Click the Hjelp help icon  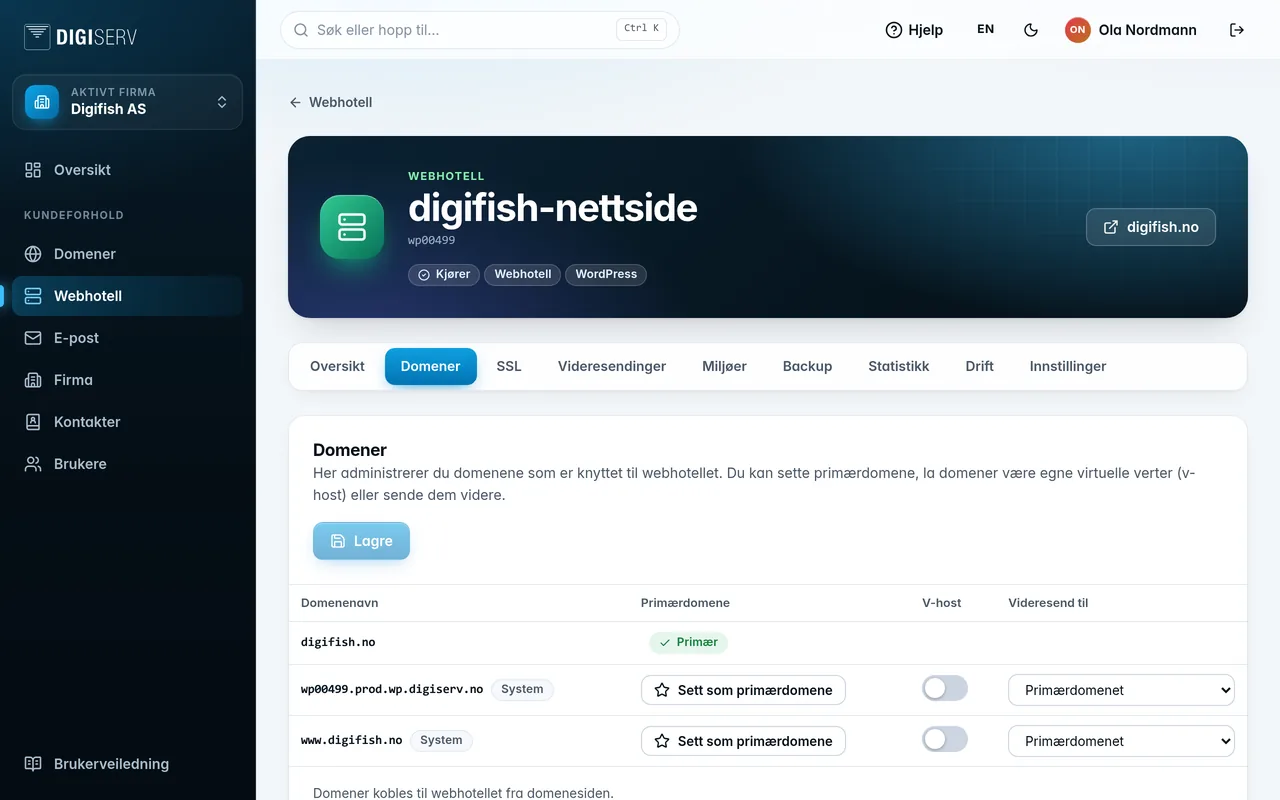click(x=894, y=30)
